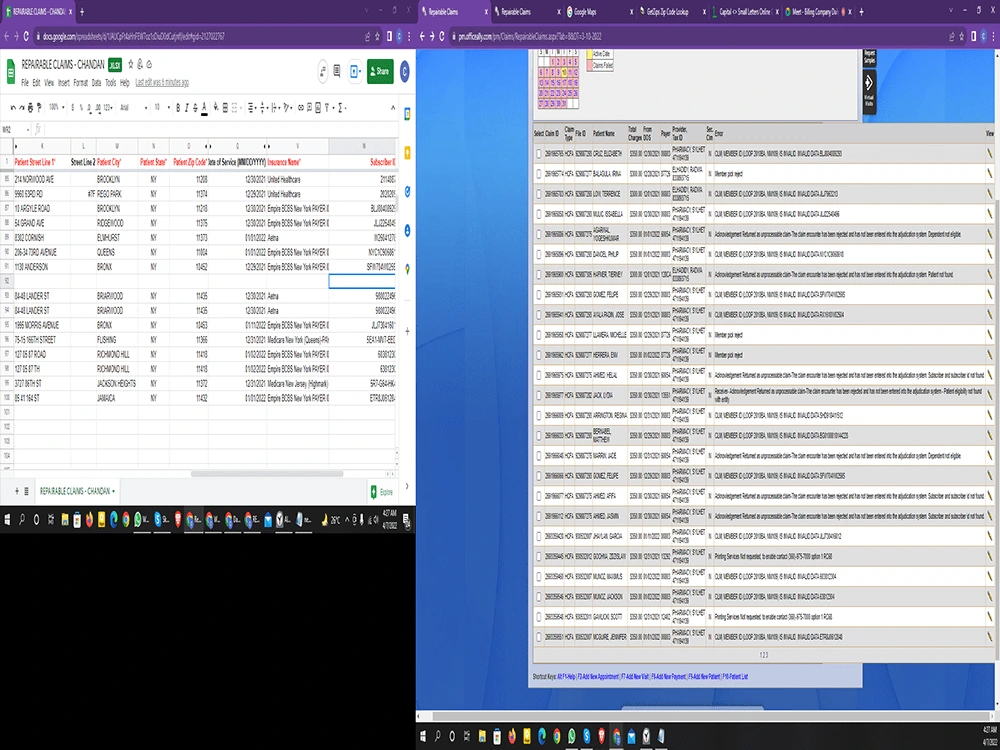Click the green Share button
Screen dimensions: 1000x750
pos(380,71)
